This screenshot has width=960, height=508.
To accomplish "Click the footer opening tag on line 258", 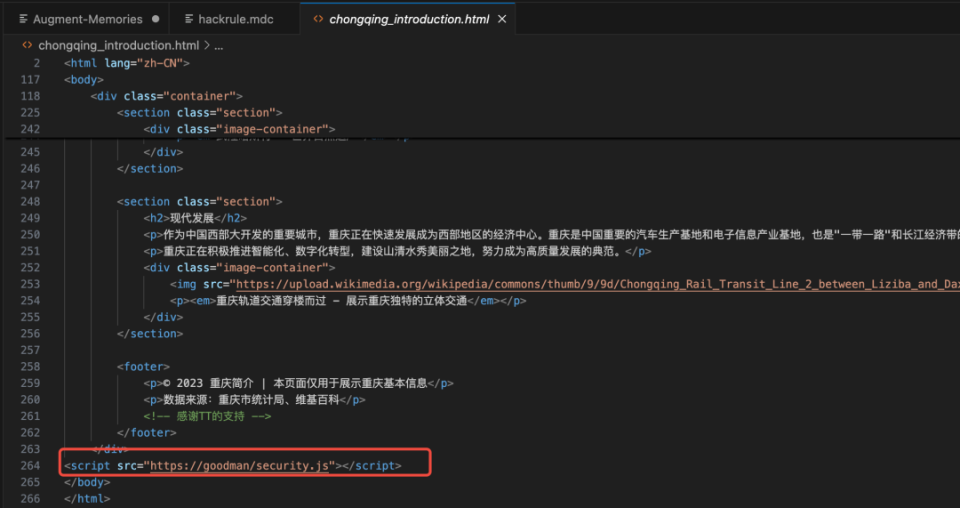I will click(x=143, y=367).
